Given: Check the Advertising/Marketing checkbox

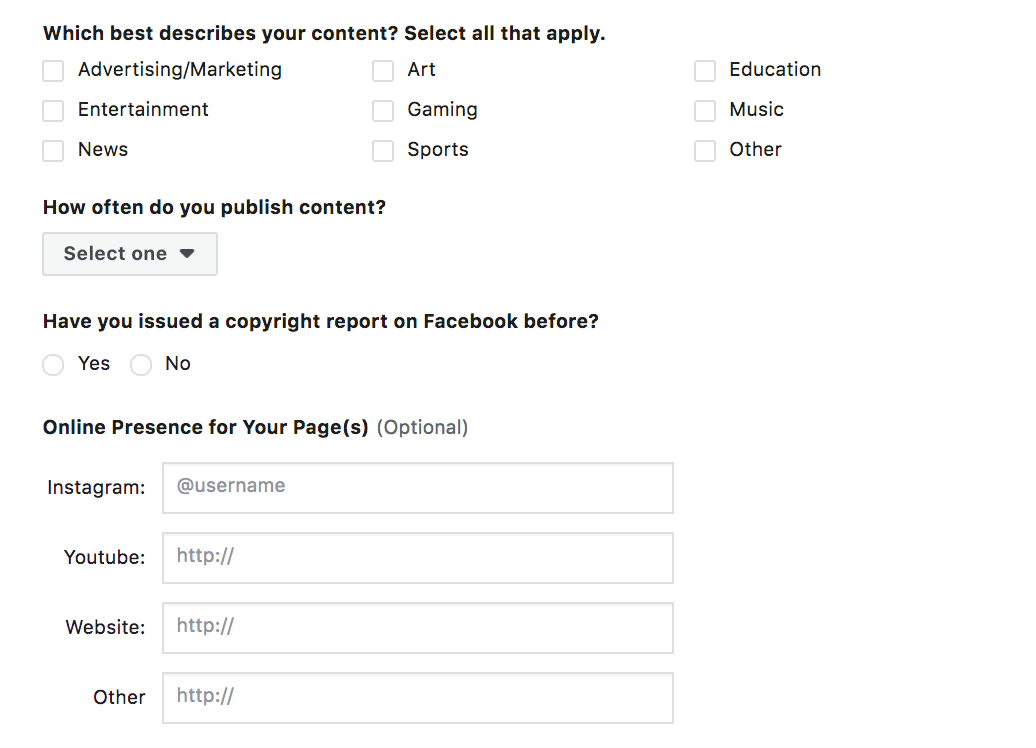Looking at the screenshot, I should pyautogui.click(x=53, y=71).
